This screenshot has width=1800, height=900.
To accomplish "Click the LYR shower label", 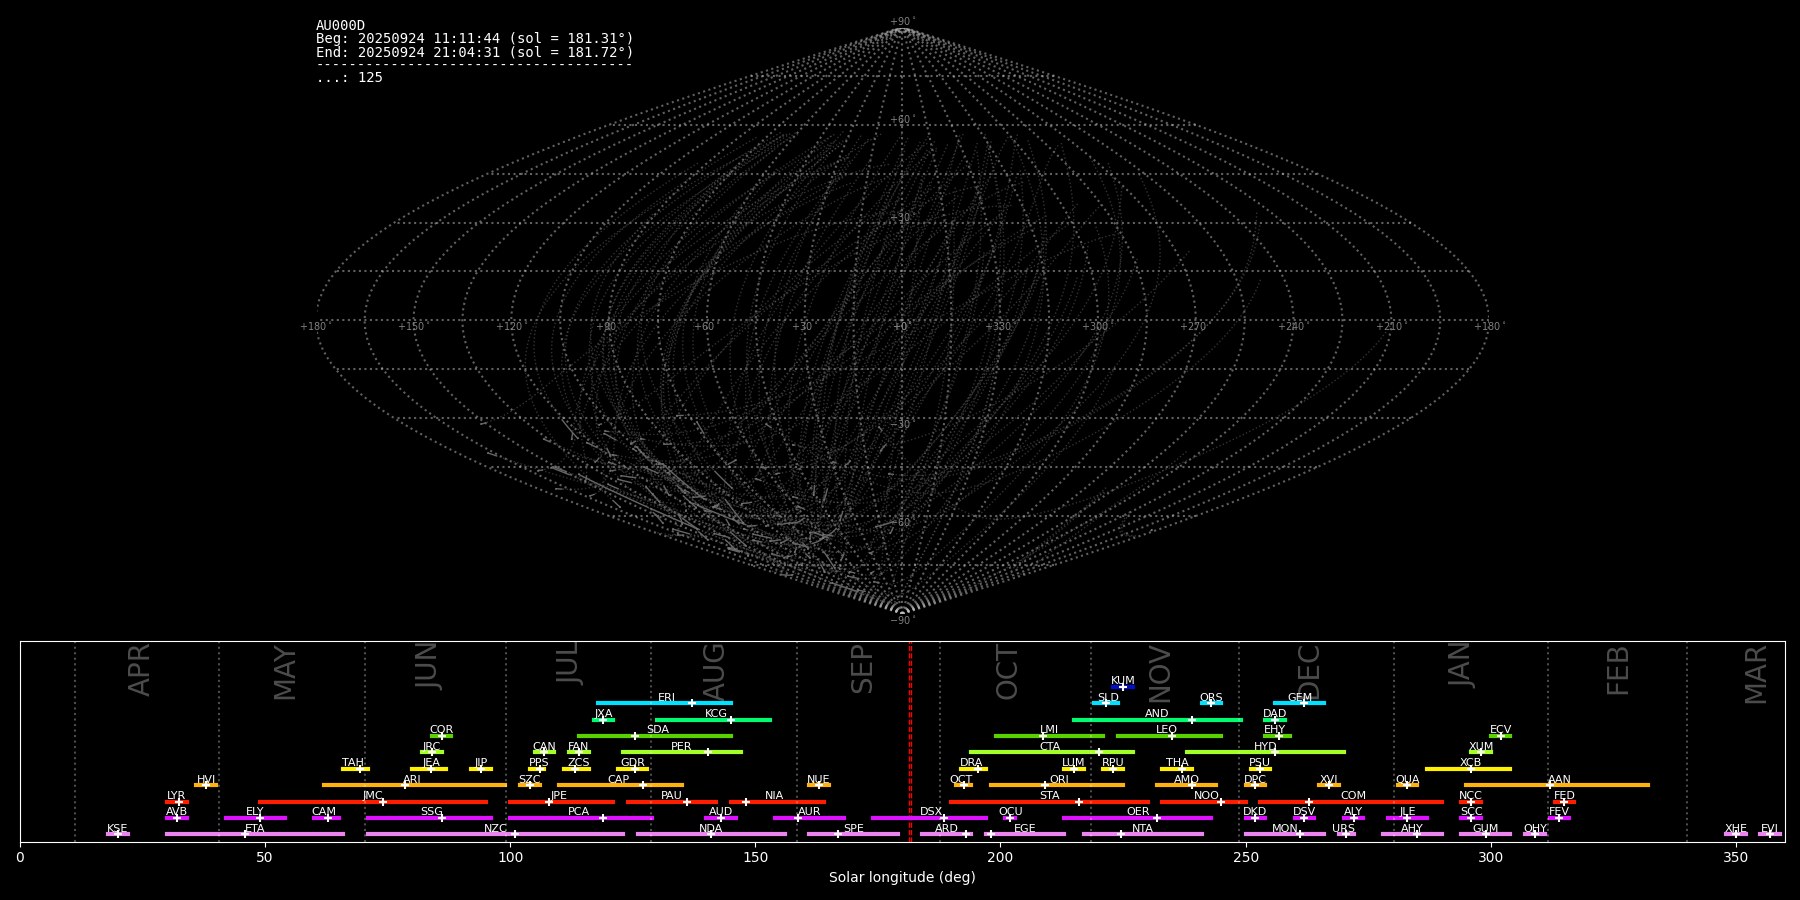I will (176, 796).
